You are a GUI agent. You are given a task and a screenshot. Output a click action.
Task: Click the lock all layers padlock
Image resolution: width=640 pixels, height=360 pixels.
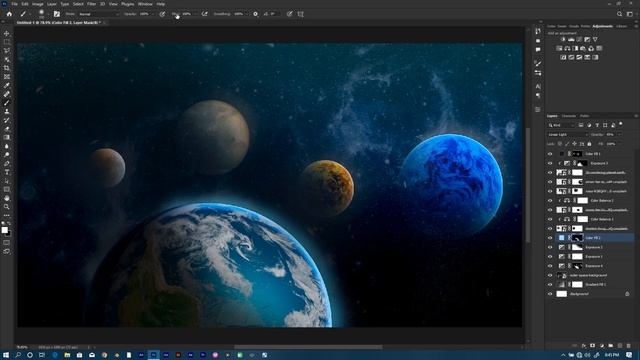coord(589,144)
